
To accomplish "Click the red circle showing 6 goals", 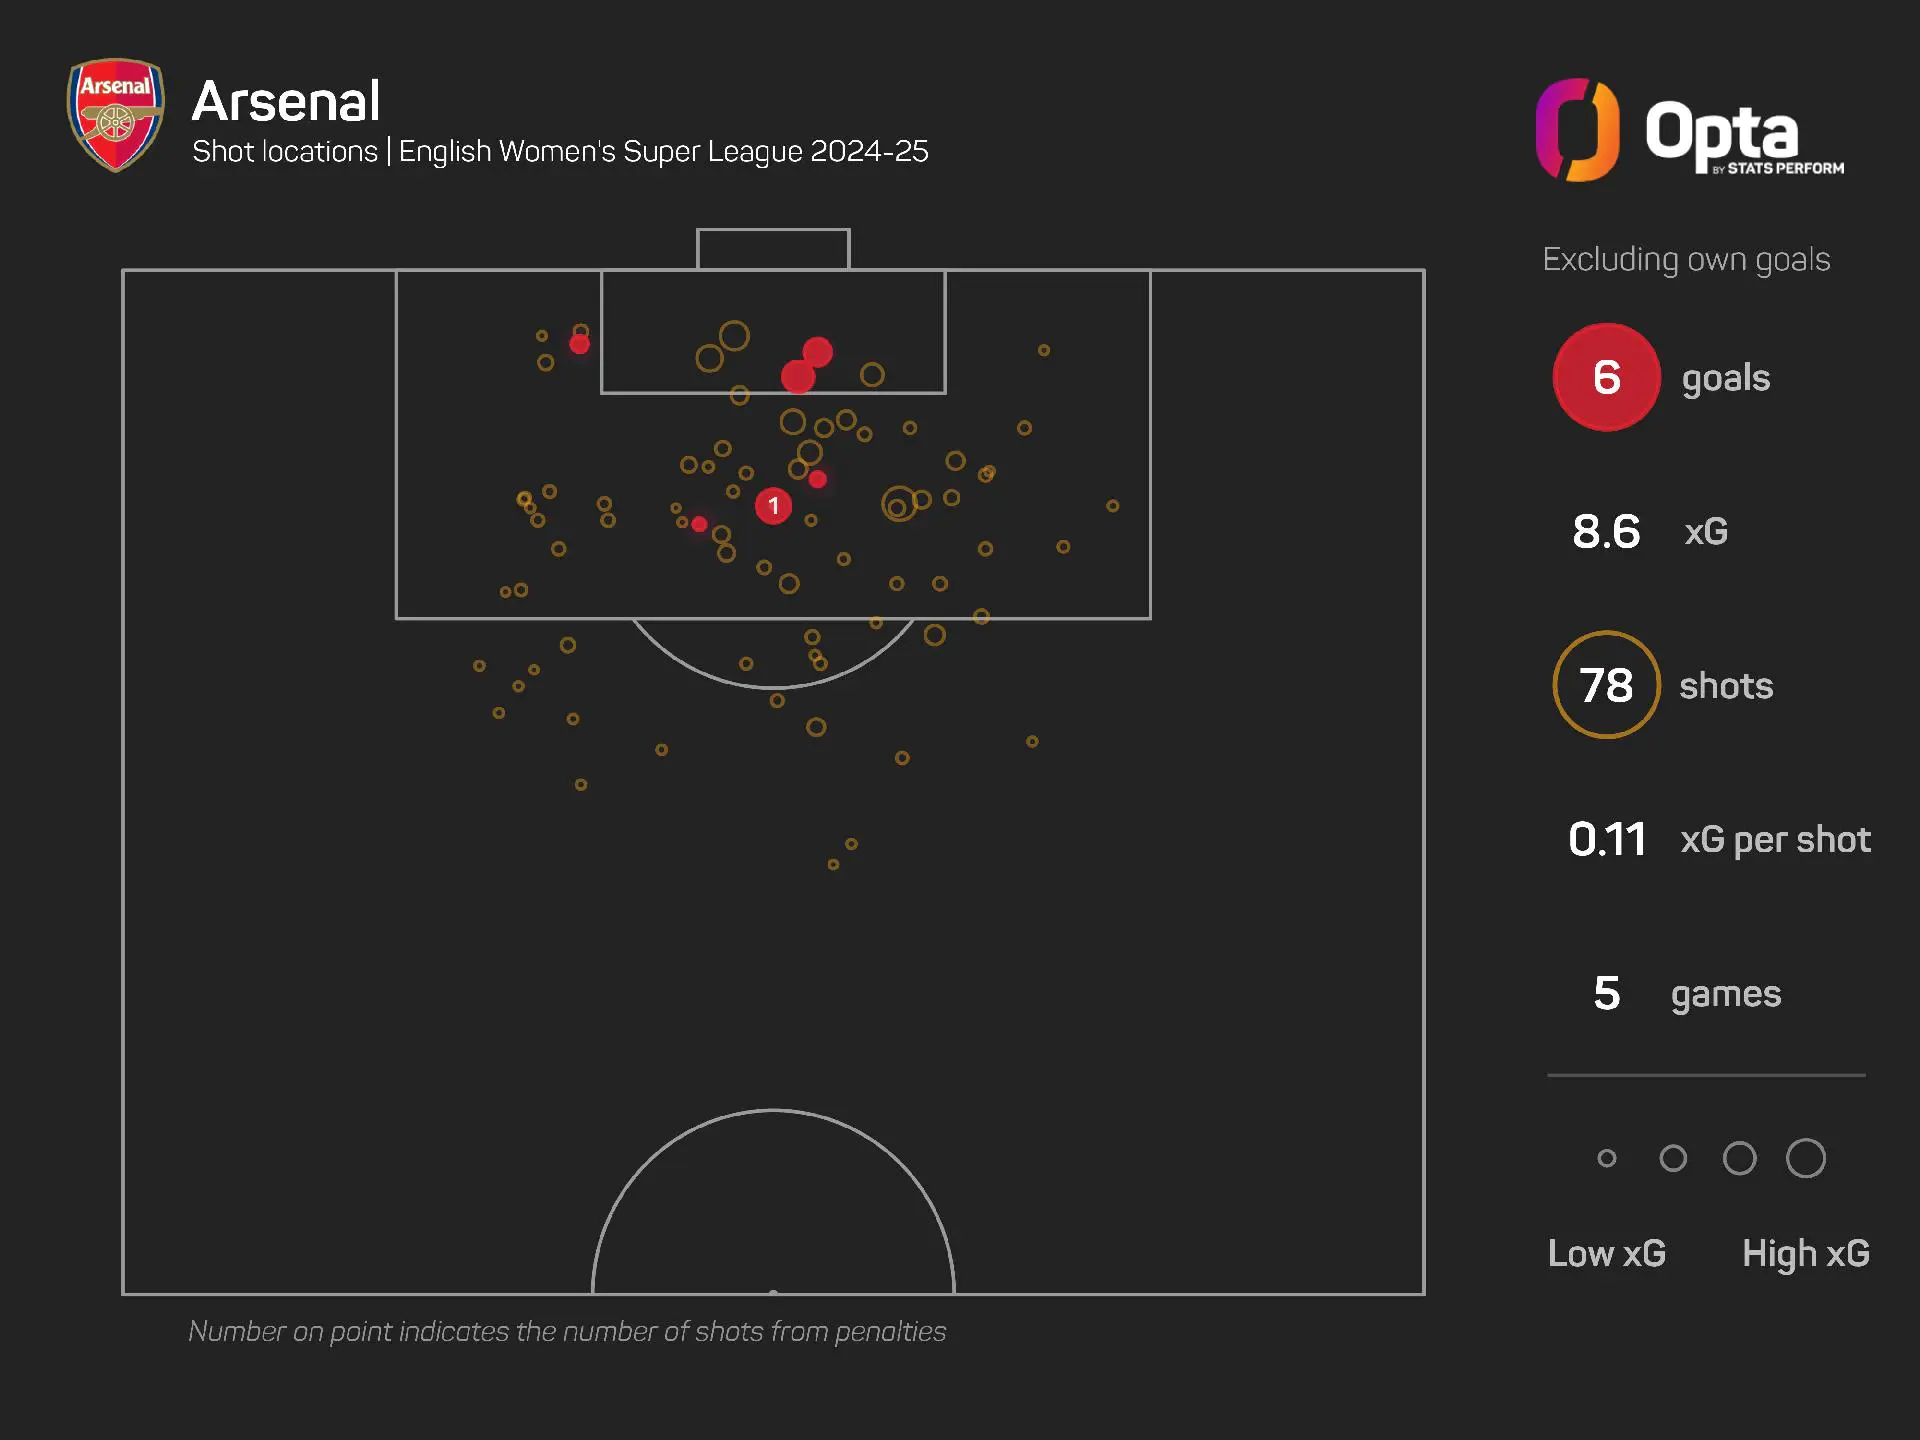I will coord(1606,377).
